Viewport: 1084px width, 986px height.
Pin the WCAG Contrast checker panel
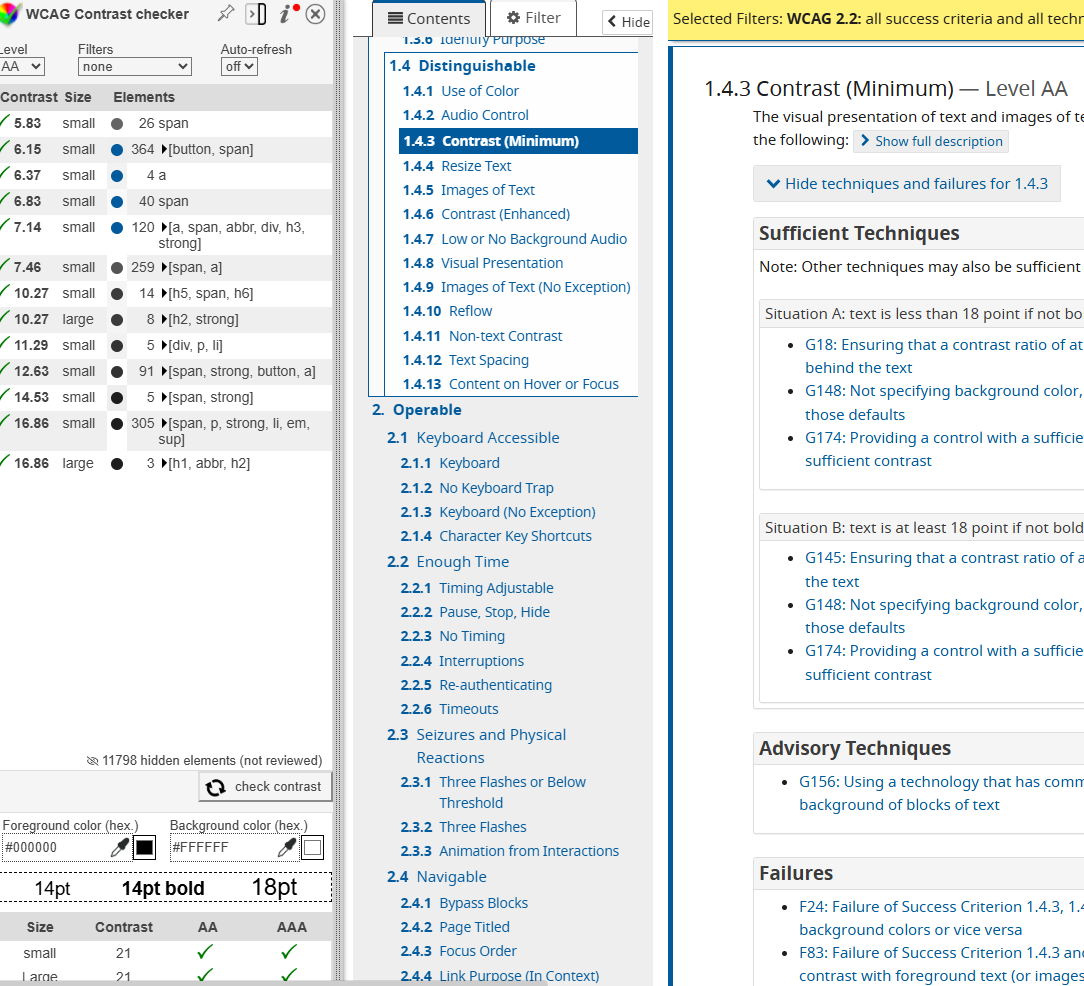pyautogui.click(x=226, y=14)
